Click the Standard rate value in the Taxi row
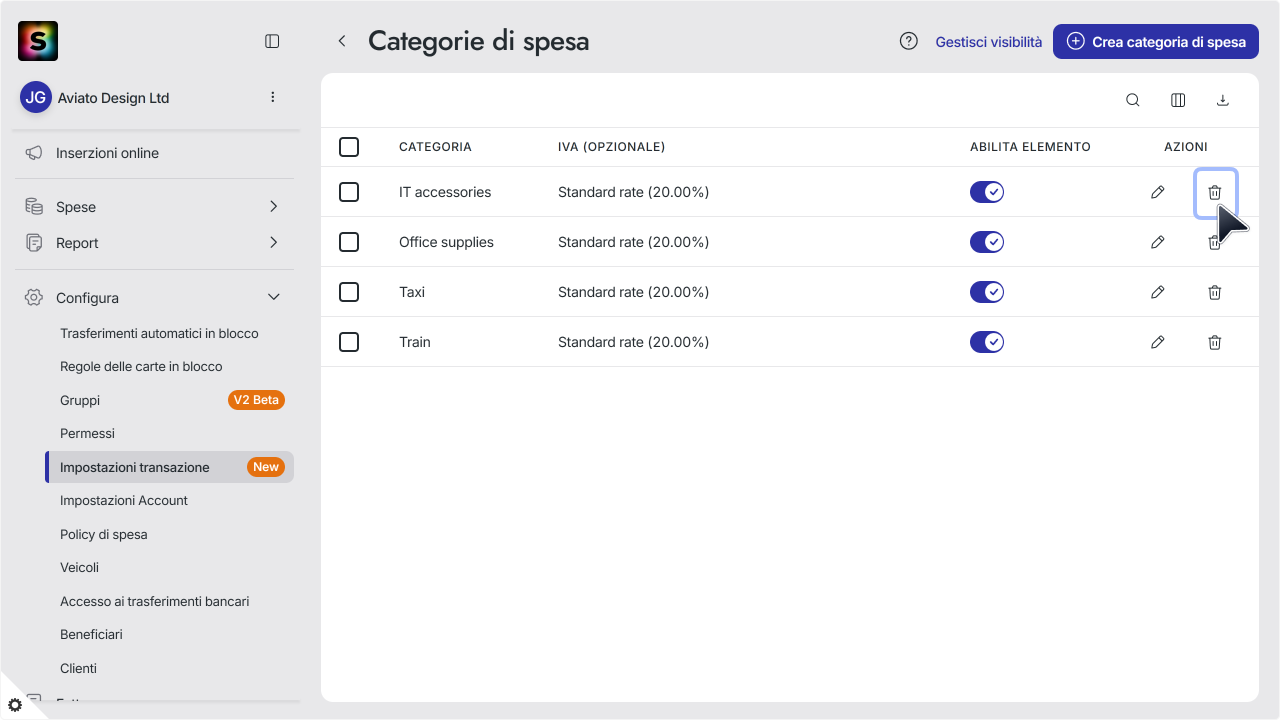Image resolution: width=1280 pixels, height=720 pixels. pyautogui.click(x=633, y=292)
